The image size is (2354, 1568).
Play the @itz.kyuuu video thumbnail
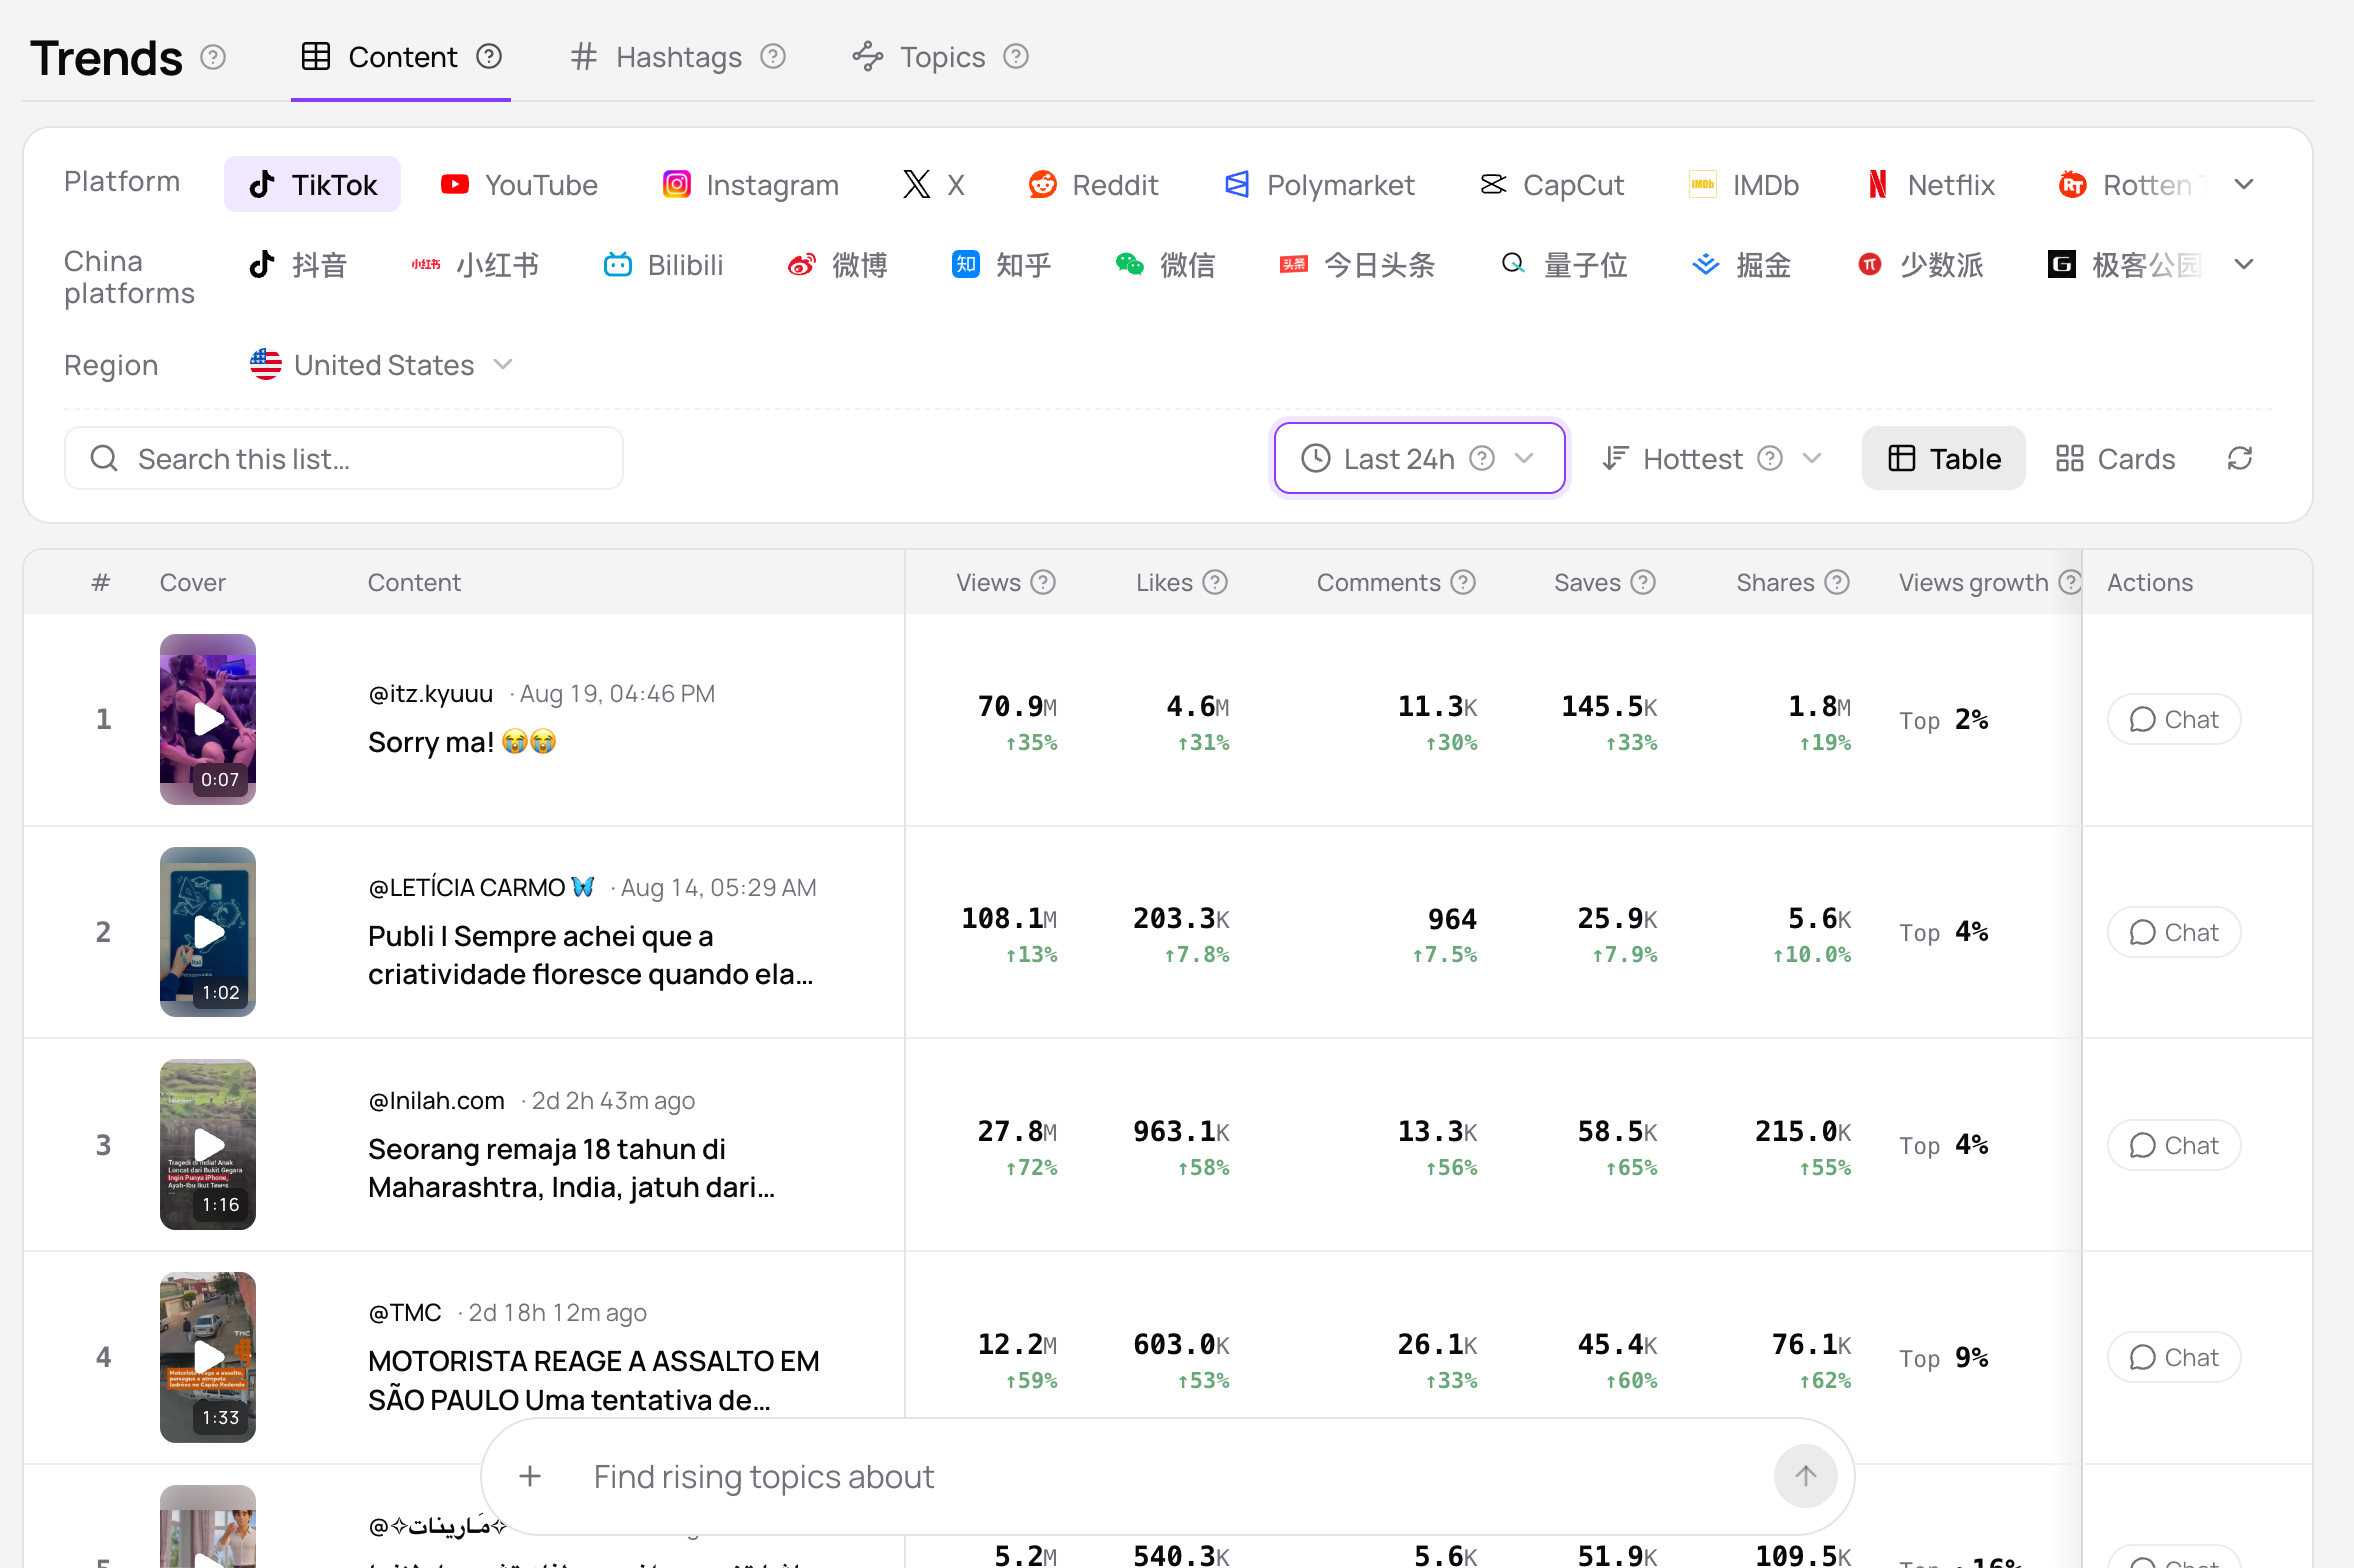pyautogui.click(x=208, y=720)
